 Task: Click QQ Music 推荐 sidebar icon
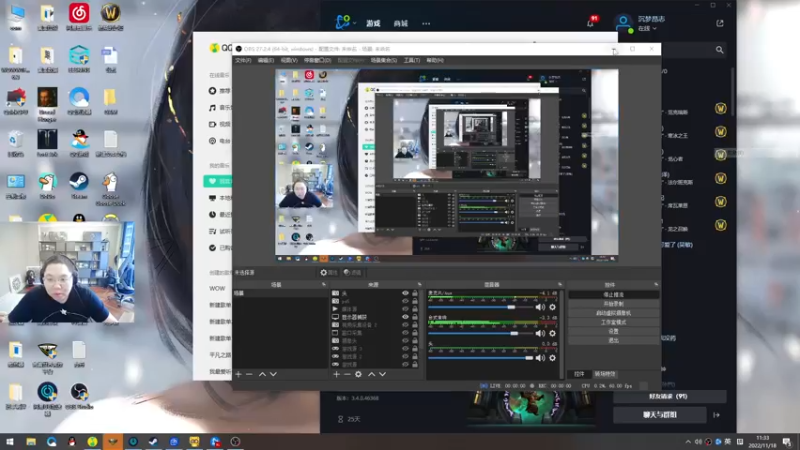click(x=212, y=91)
